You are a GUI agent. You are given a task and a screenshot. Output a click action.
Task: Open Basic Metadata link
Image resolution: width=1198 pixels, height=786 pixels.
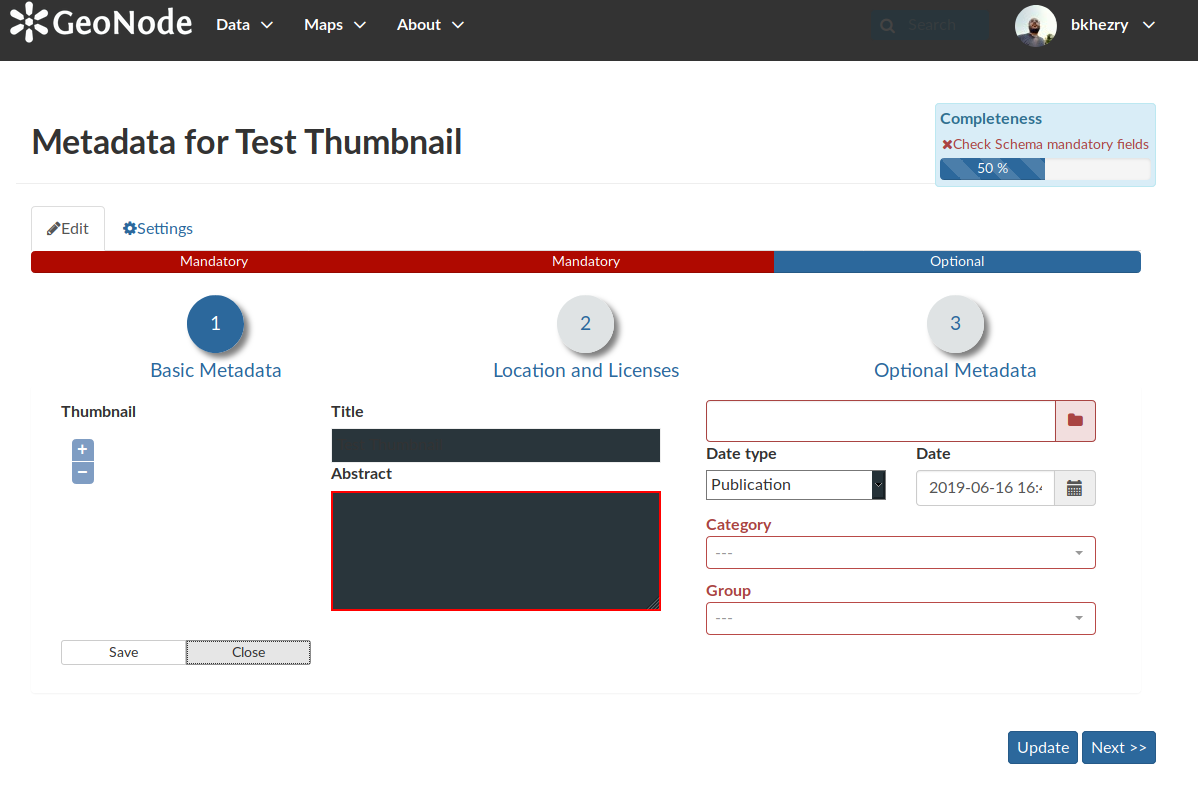[x=215, y=370]
